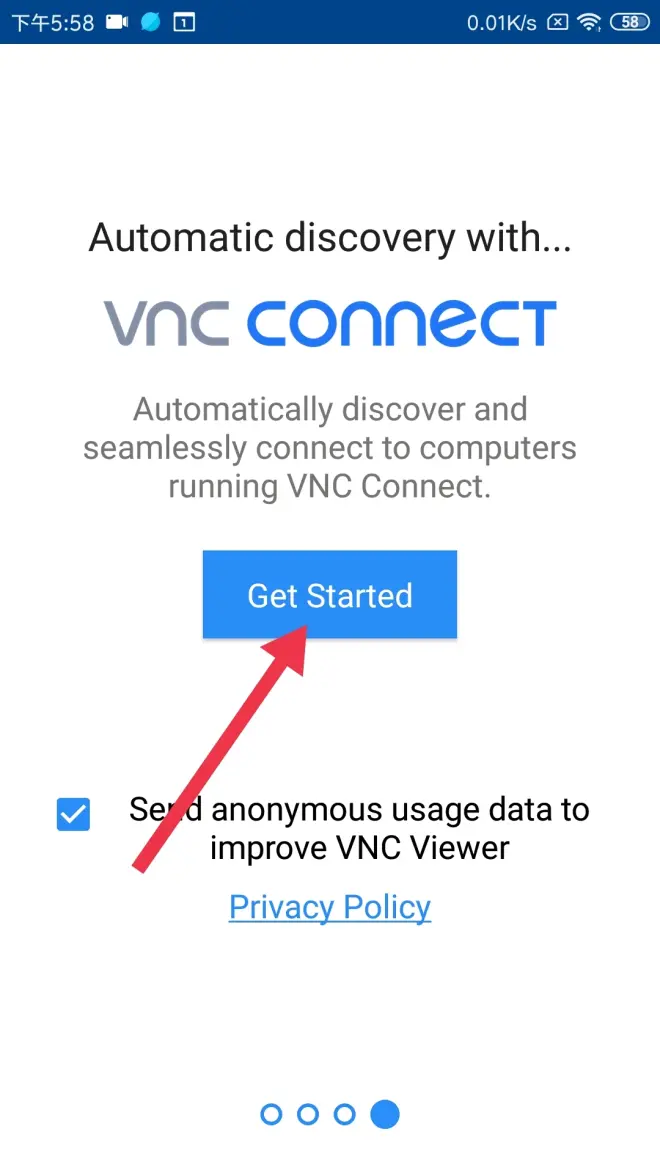Tap the crossed-out box icon beside Wi-Fi
This screenshot has height=1173, width=660.
(x=557, y=22)
